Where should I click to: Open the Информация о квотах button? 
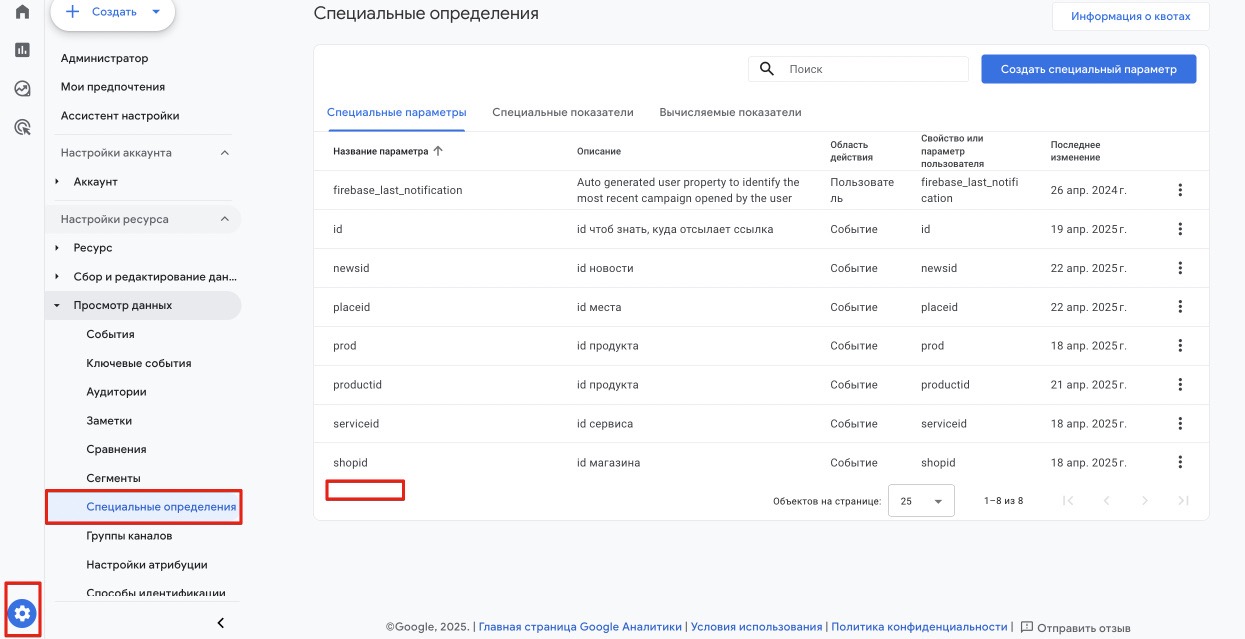[1130, 17]
